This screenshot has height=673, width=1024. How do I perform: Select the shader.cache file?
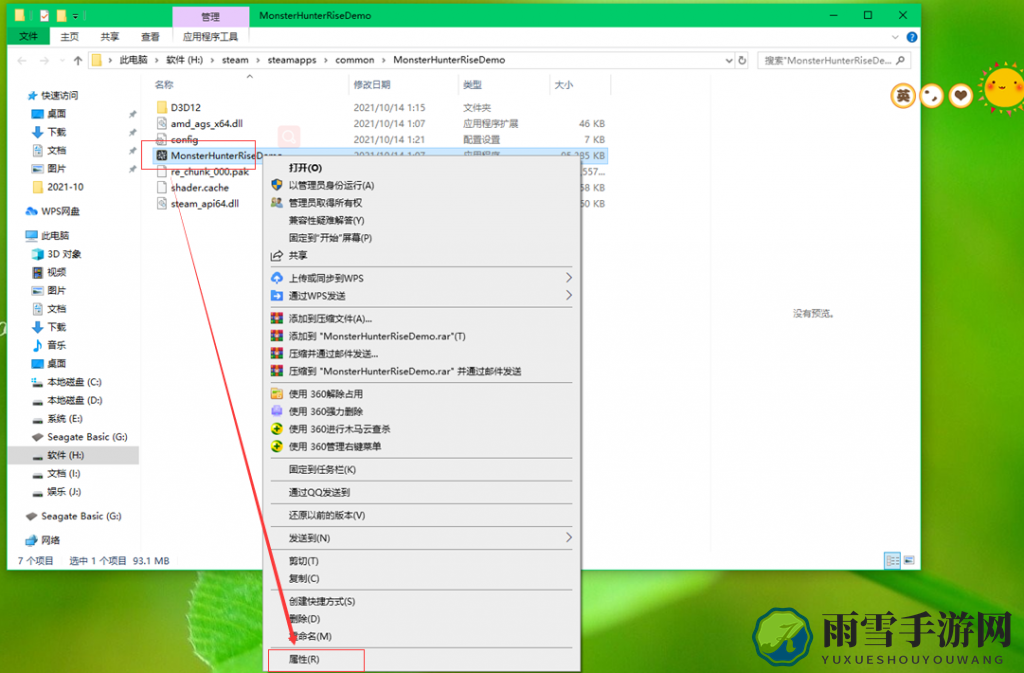pos(200,187)
